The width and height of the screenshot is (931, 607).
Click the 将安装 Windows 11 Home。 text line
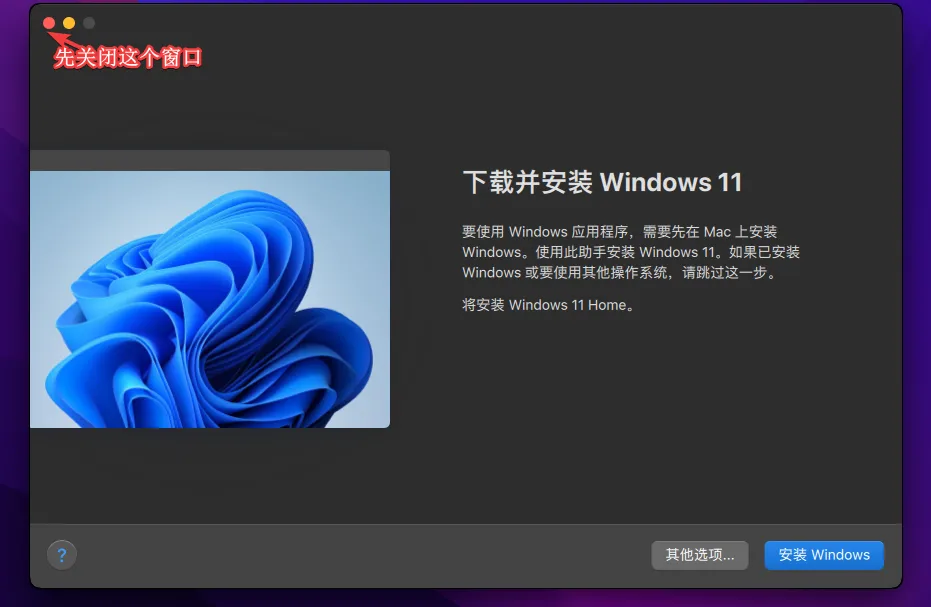(x=548, y=305)
